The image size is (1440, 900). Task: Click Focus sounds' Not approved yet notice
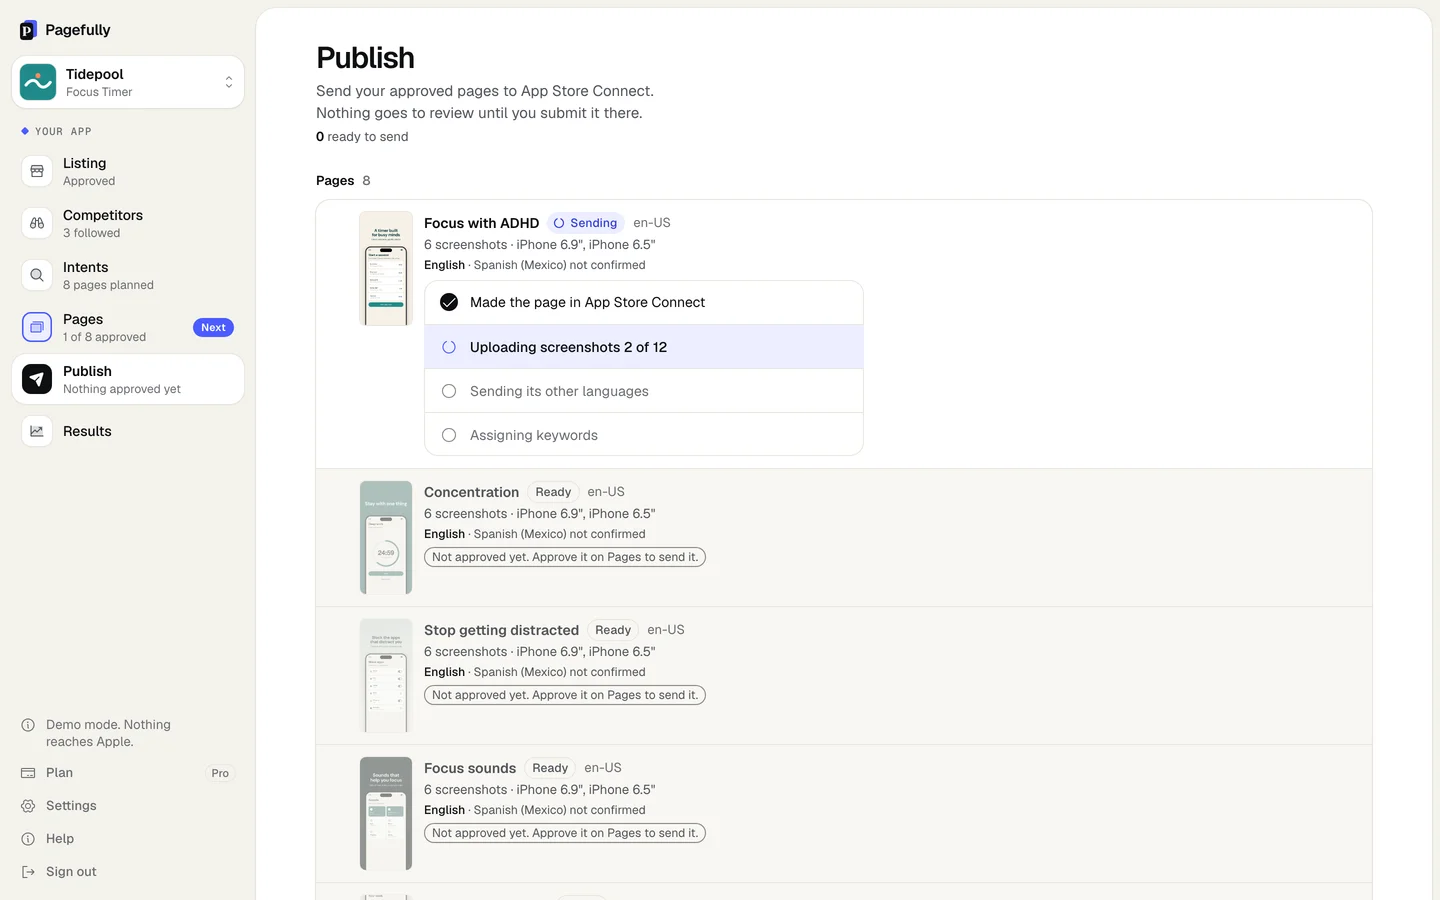click(x=565, y=833)
